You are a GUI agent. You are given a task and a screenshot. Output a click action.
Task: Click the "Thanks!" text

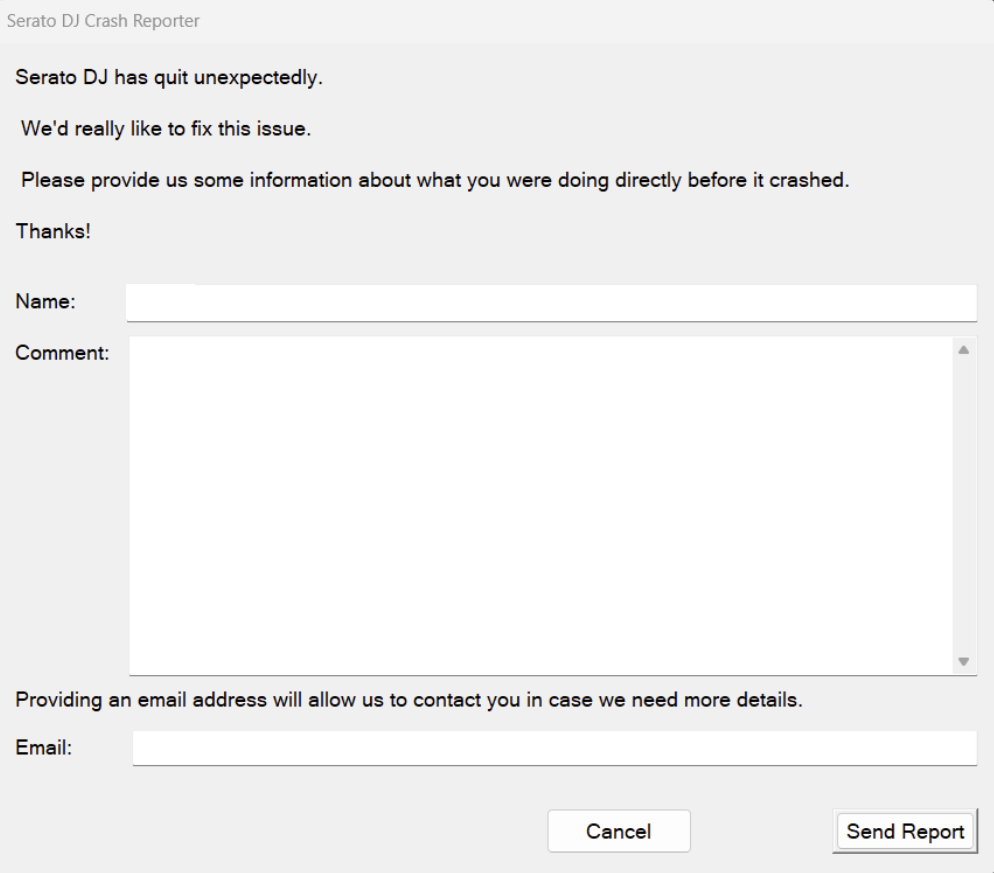(53, 231)
